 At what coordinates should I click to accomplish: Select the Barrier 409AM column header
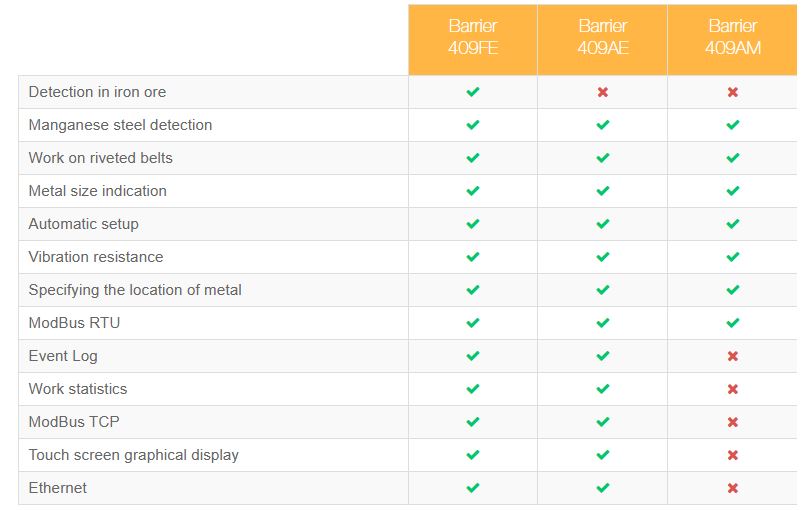pos(733,39)
